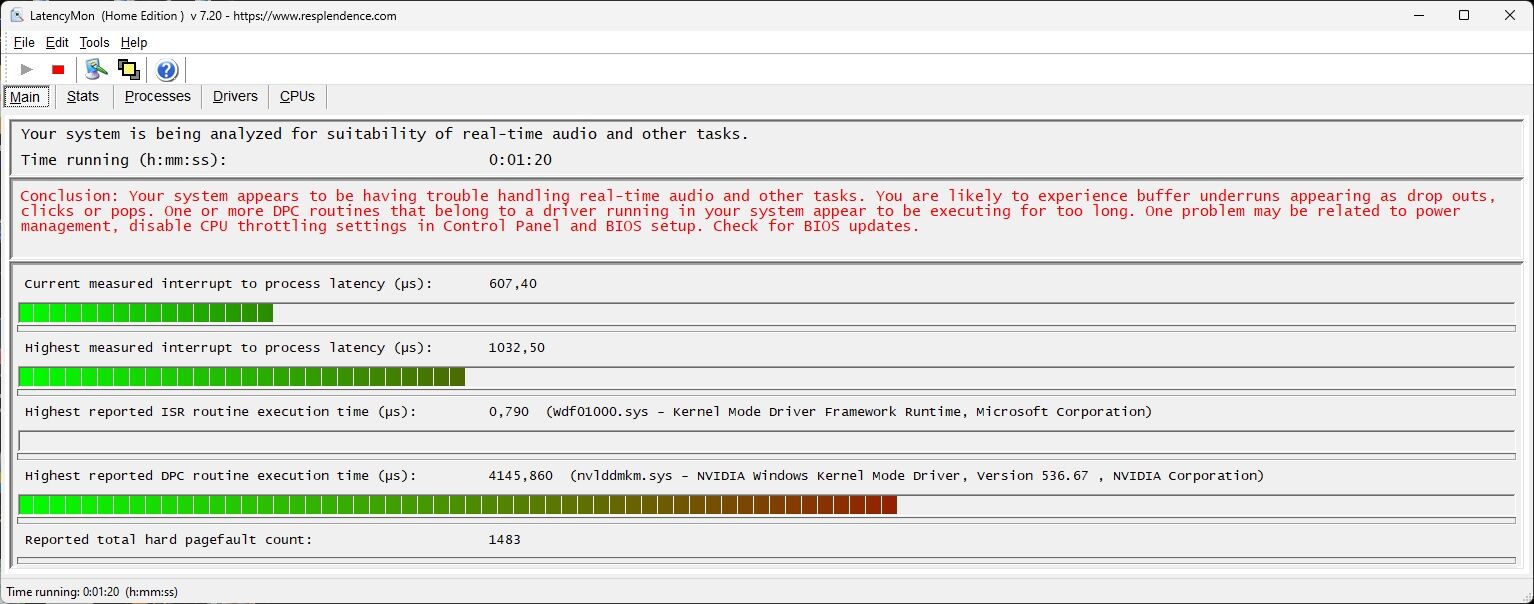Switch to the Stats tab

click(x=83, y=96)
